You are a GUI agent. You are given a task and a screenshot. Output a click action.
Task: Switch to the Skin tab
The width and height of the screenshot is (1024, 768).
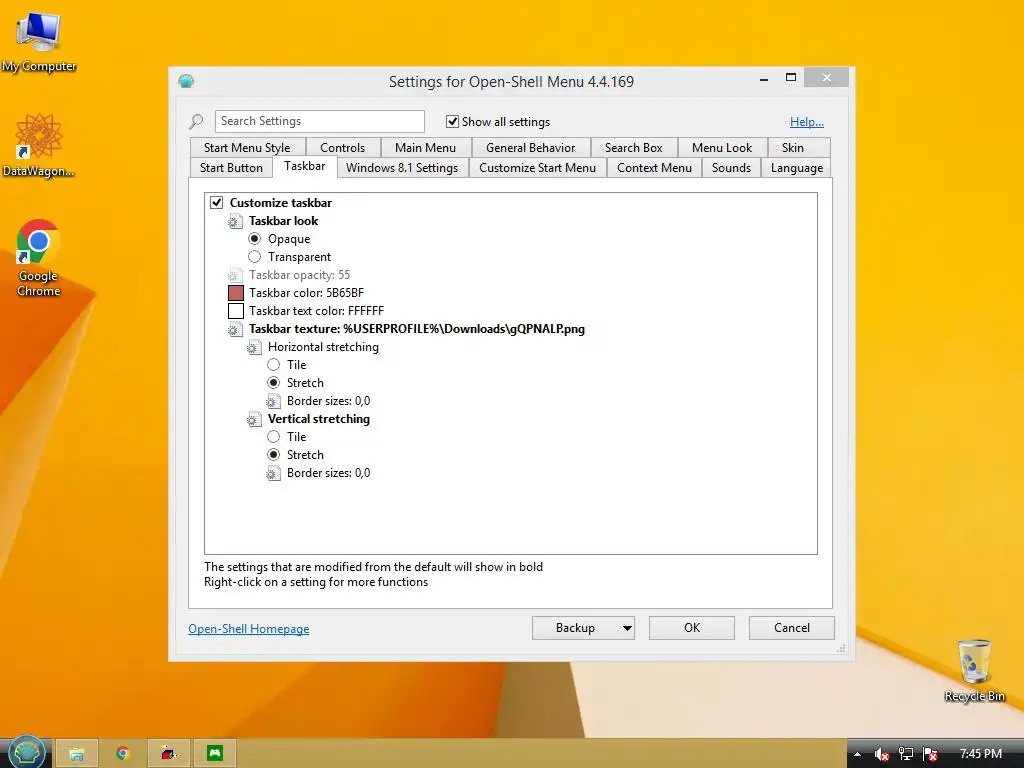pos(793,148)
